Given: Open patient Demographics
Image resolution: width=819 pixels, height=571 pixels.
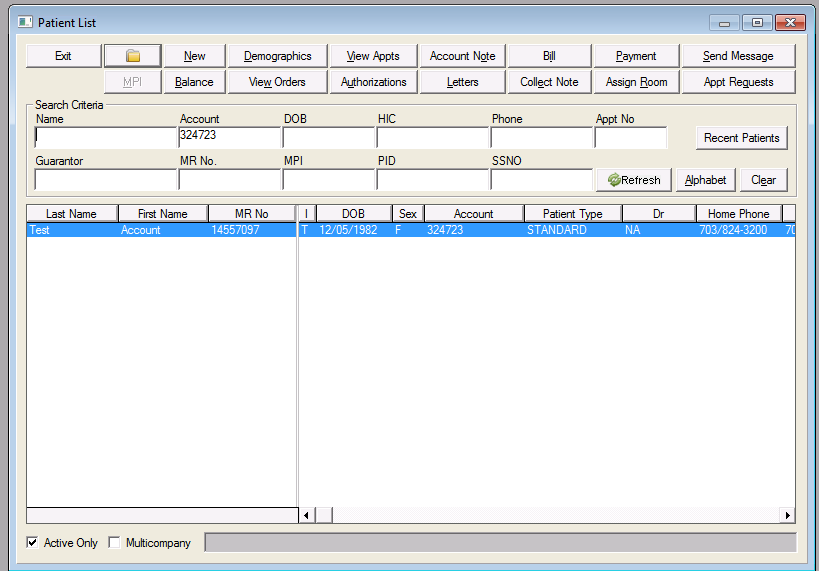Looking at the screenshot, I should point(277,56).
